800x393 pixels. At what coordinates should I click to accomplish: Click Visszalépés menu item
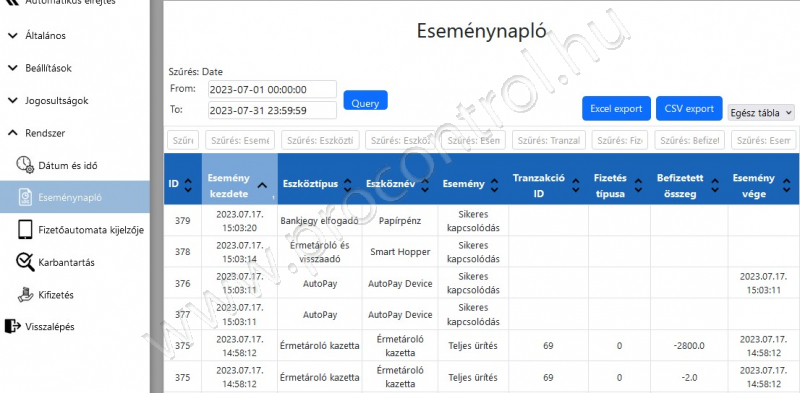click(74, 326)
